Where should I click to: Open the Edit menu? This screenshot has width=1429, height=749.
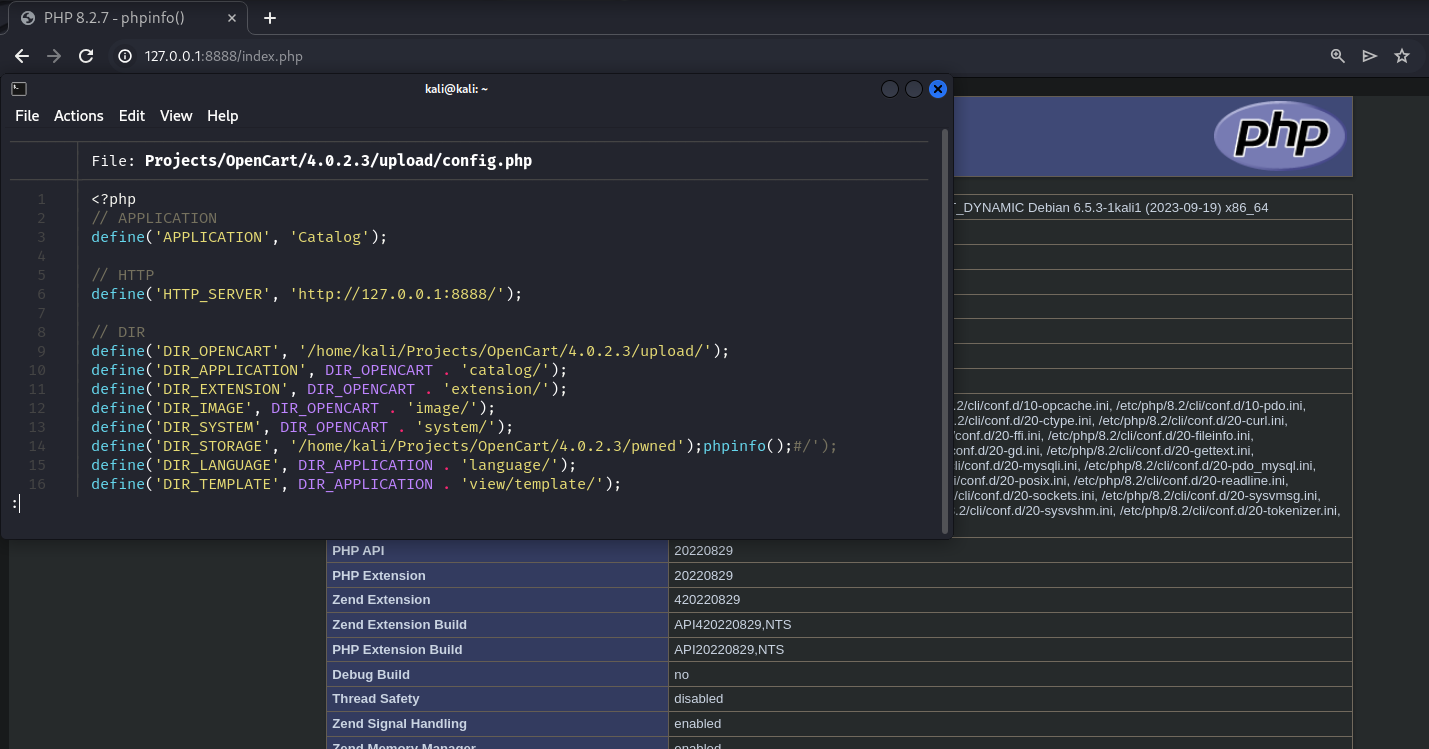131,115
